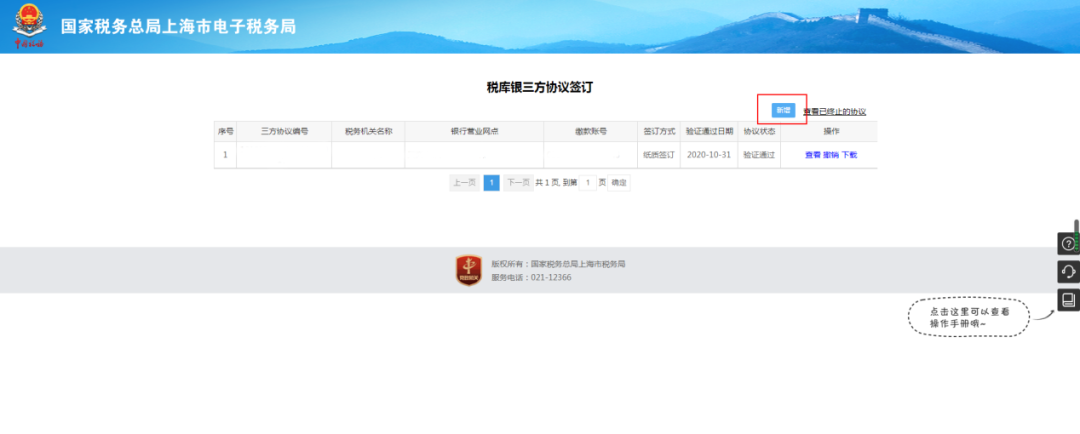Click the red tax shield footer logo

469,270
